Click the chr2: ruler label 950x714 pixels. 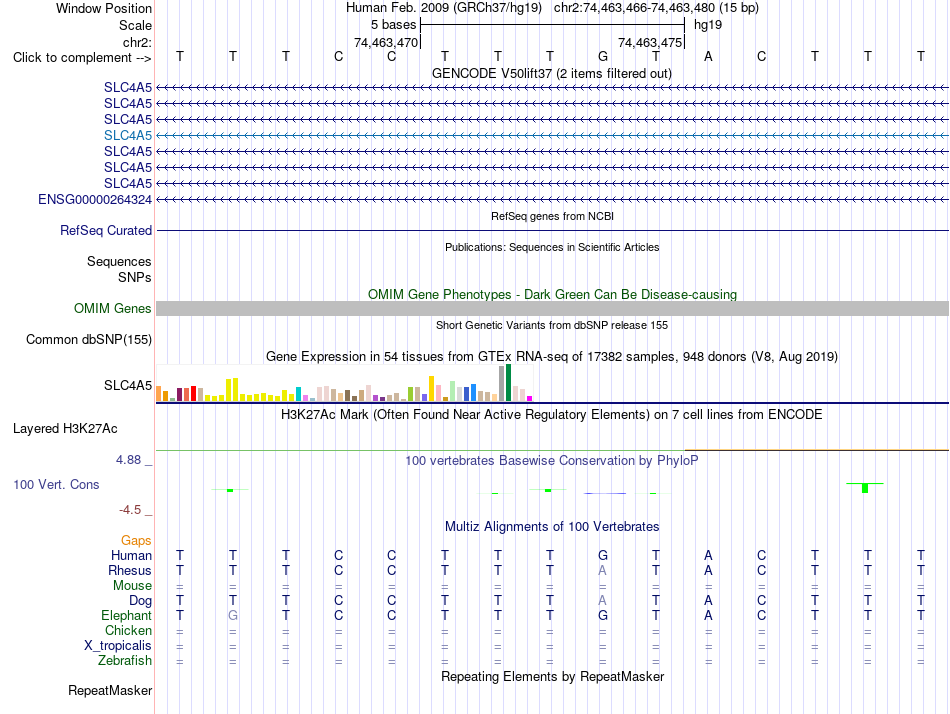pyautogui.click(x=137, y=42)
